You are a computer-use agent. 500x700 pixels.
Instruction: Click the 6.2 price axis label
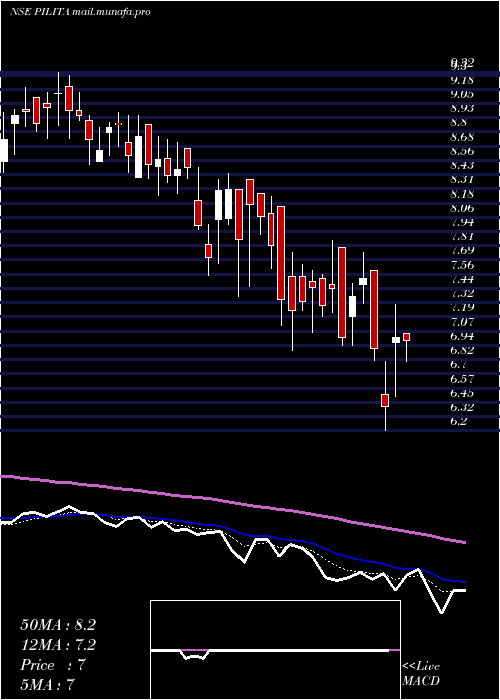[x=459, y=421]
